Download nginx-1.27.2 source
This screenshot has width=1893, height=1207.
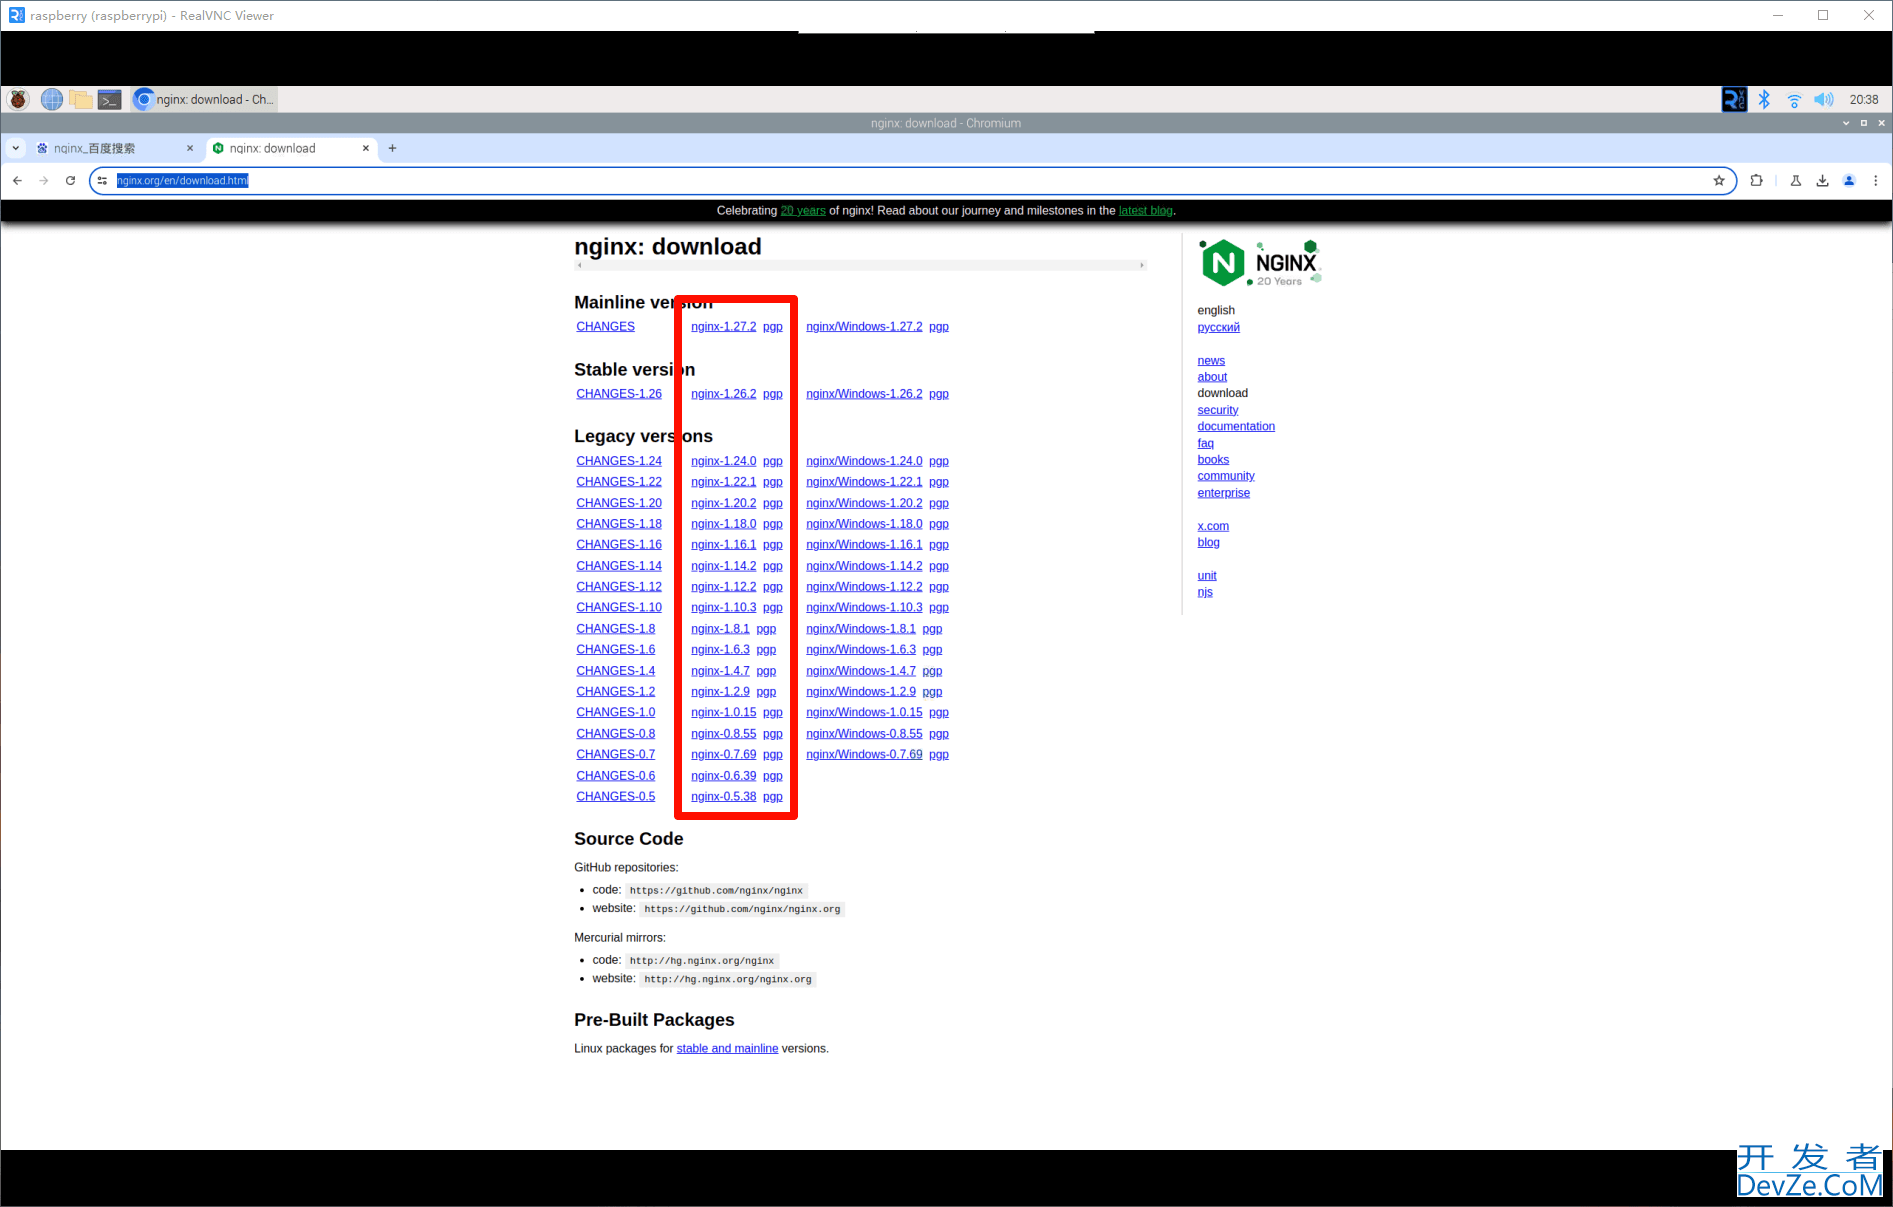[723, 327]
